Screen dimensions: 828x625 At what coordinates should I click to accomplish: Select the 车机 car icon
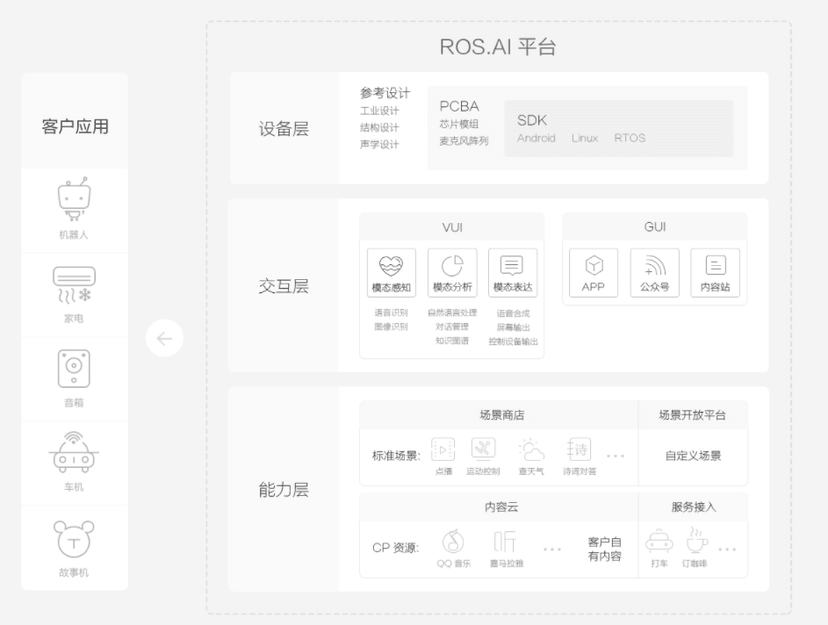(x=74, y=452)
